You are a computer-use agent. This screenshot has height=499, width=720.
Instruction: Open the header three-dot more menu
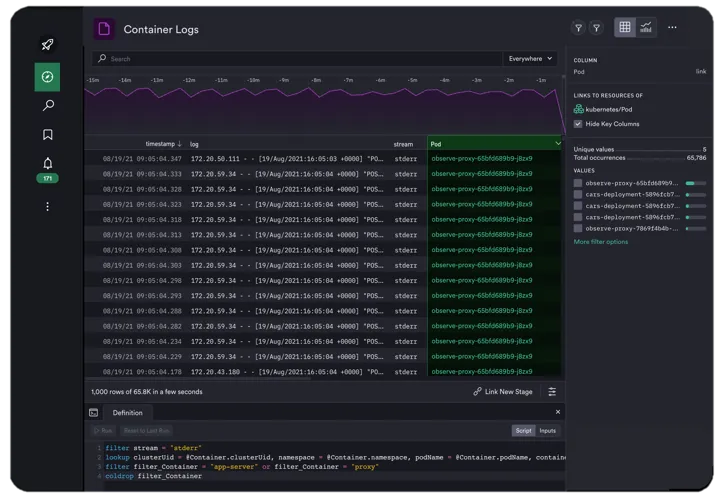[672, 27]
